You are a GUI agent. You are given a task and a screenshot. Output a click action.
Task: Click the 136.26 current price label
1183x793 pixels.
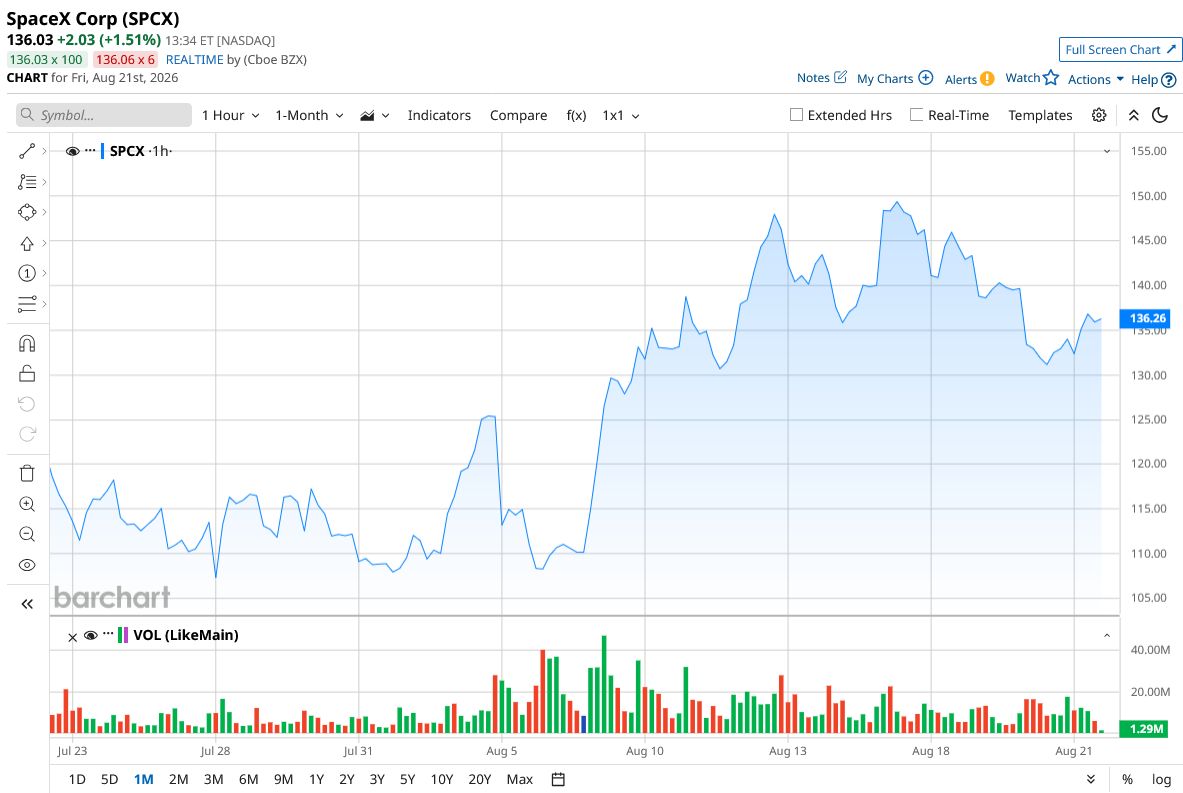[1145, 318]
